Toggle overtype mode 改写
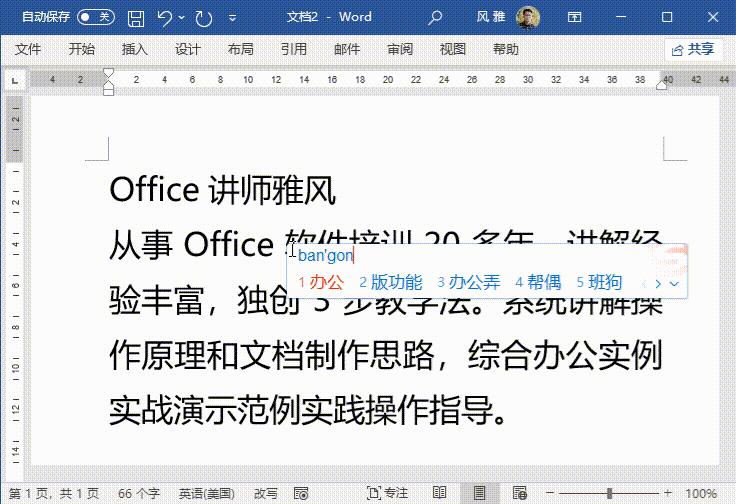 (x=266, y=494)
